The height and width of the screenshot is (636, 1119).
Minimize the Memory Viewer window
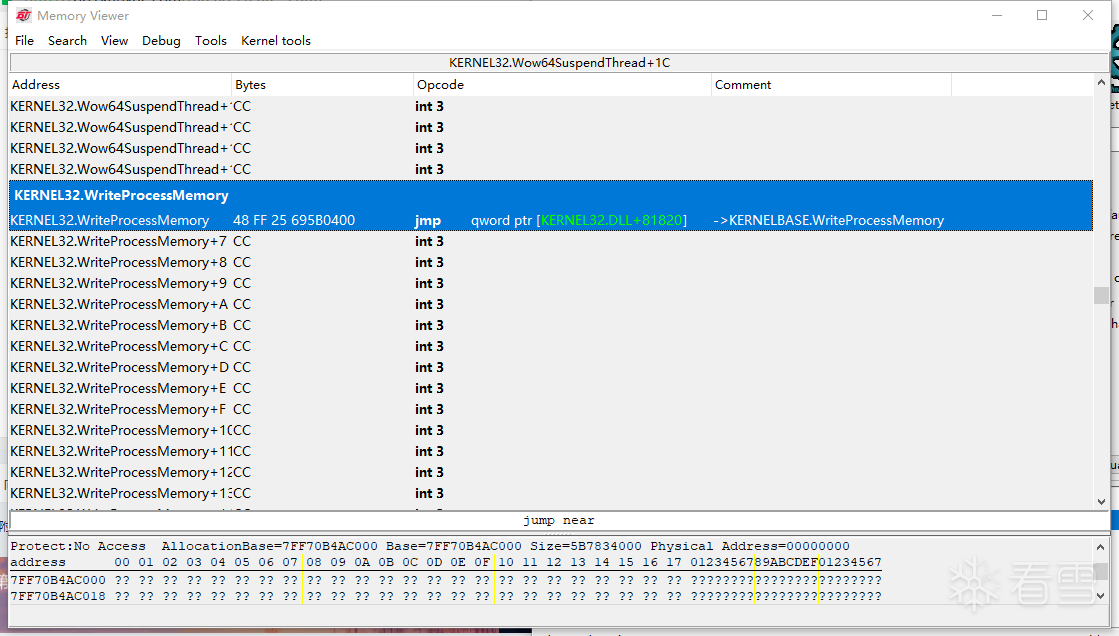997,15
